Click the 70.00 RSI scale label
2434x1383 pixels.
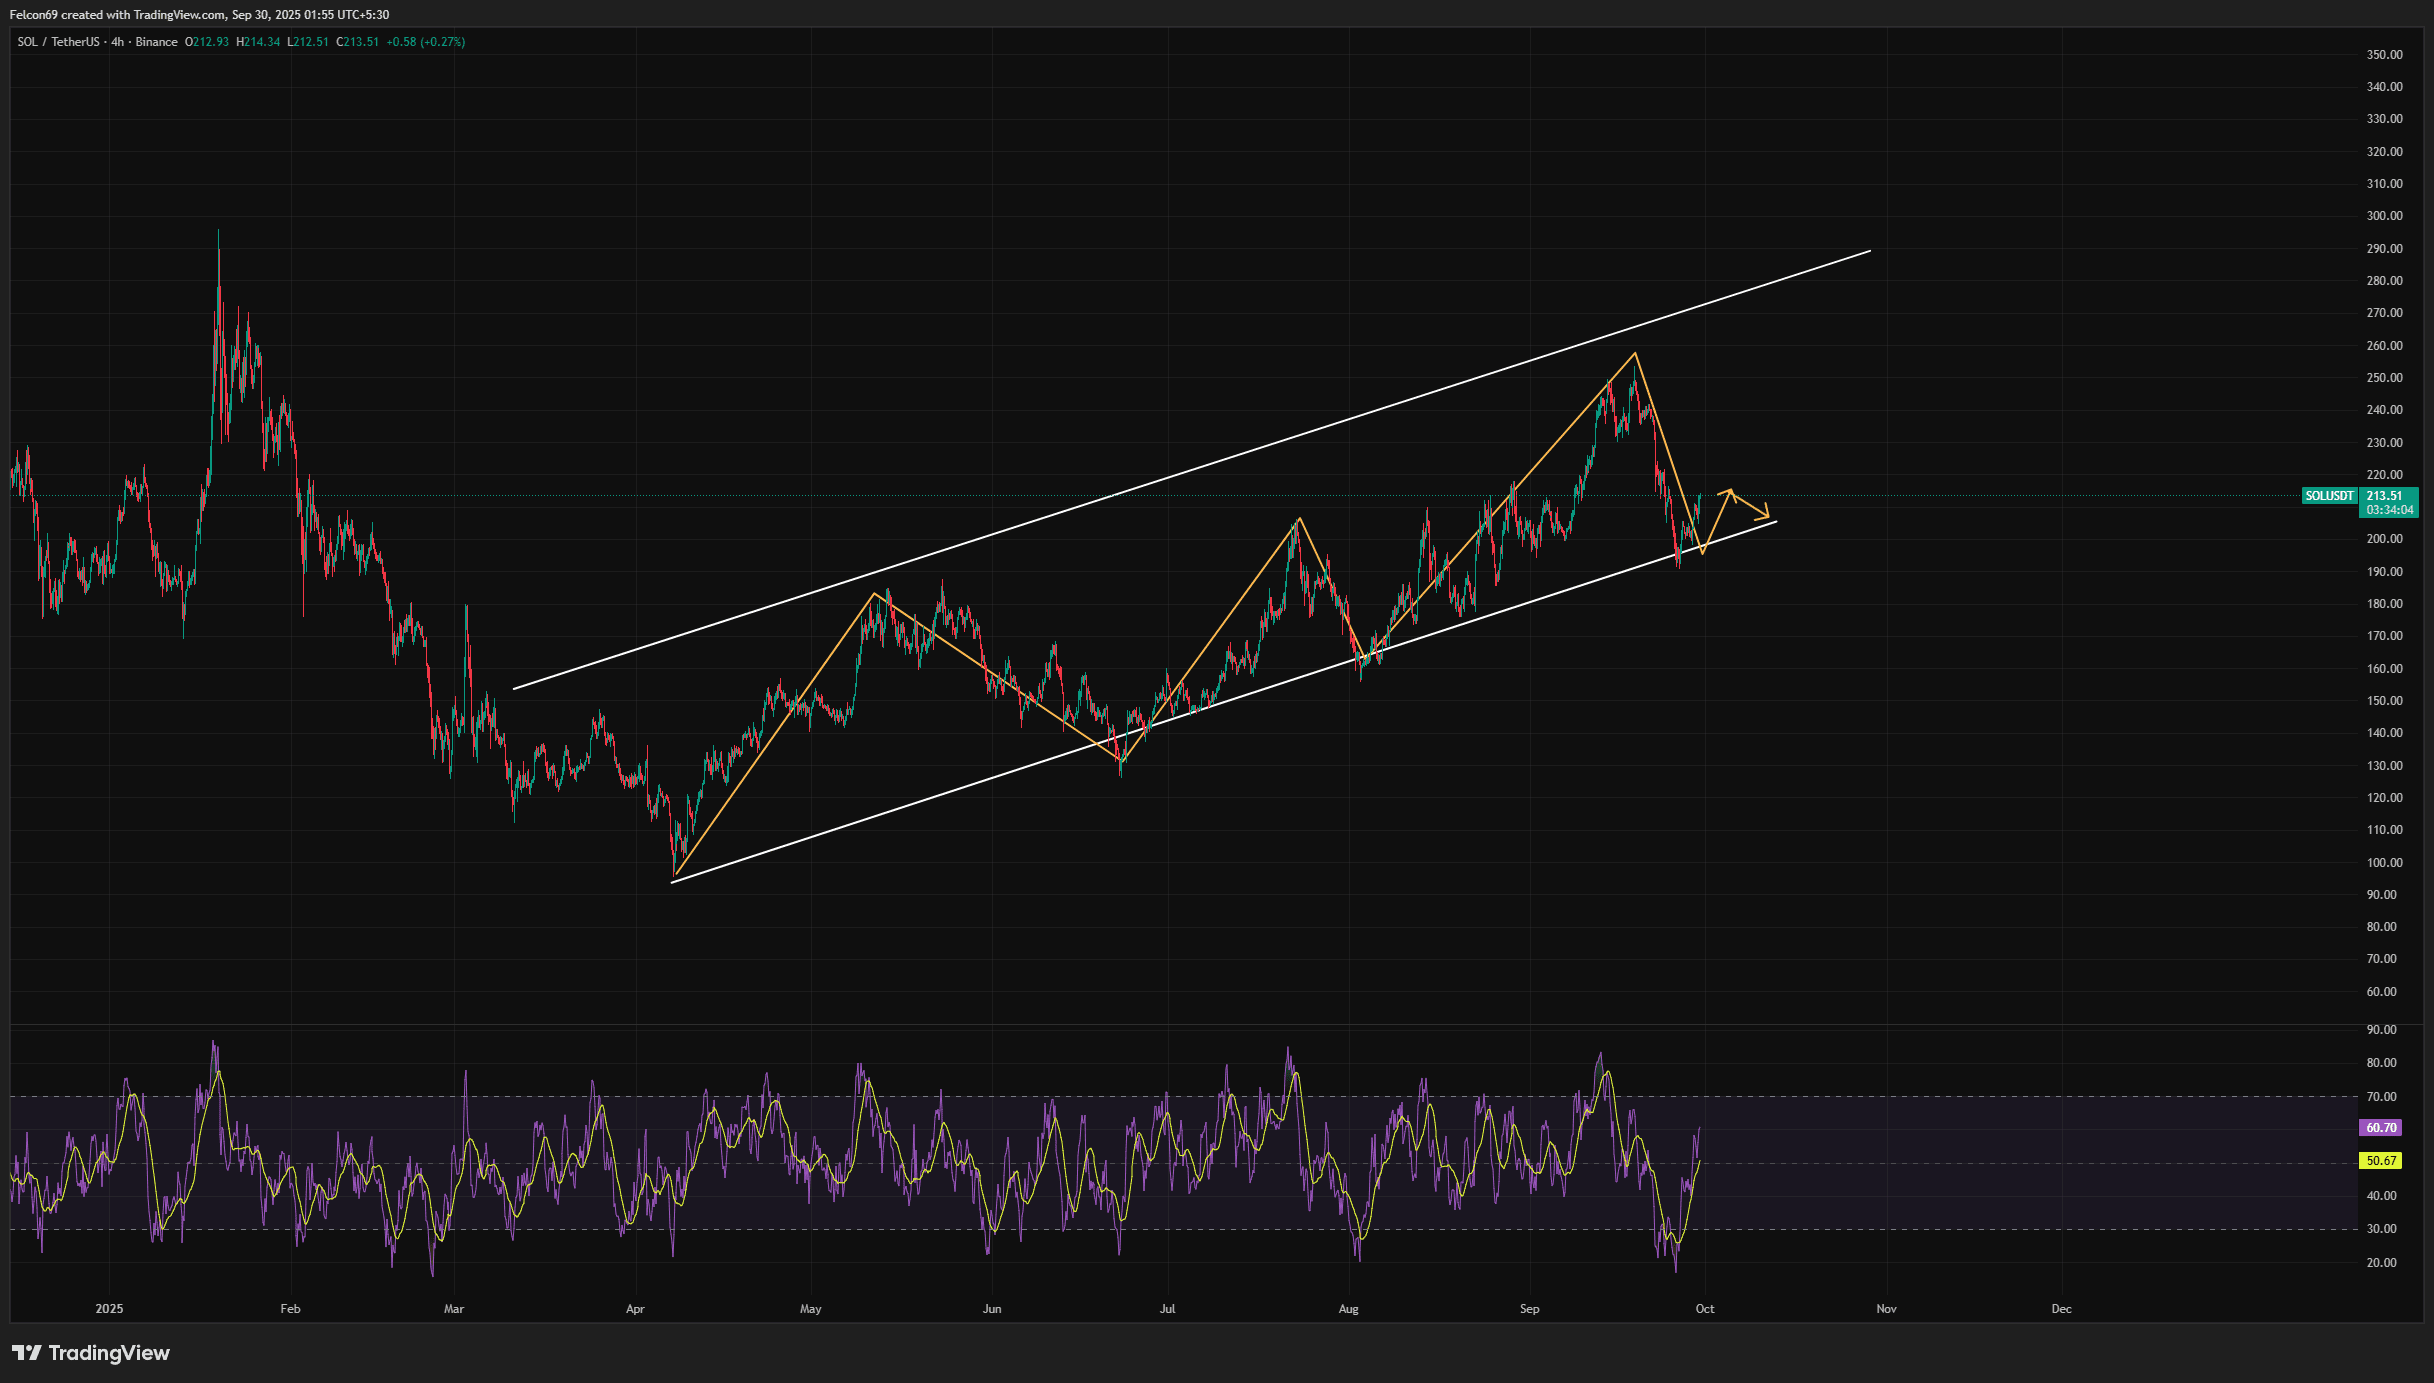2382,1096
